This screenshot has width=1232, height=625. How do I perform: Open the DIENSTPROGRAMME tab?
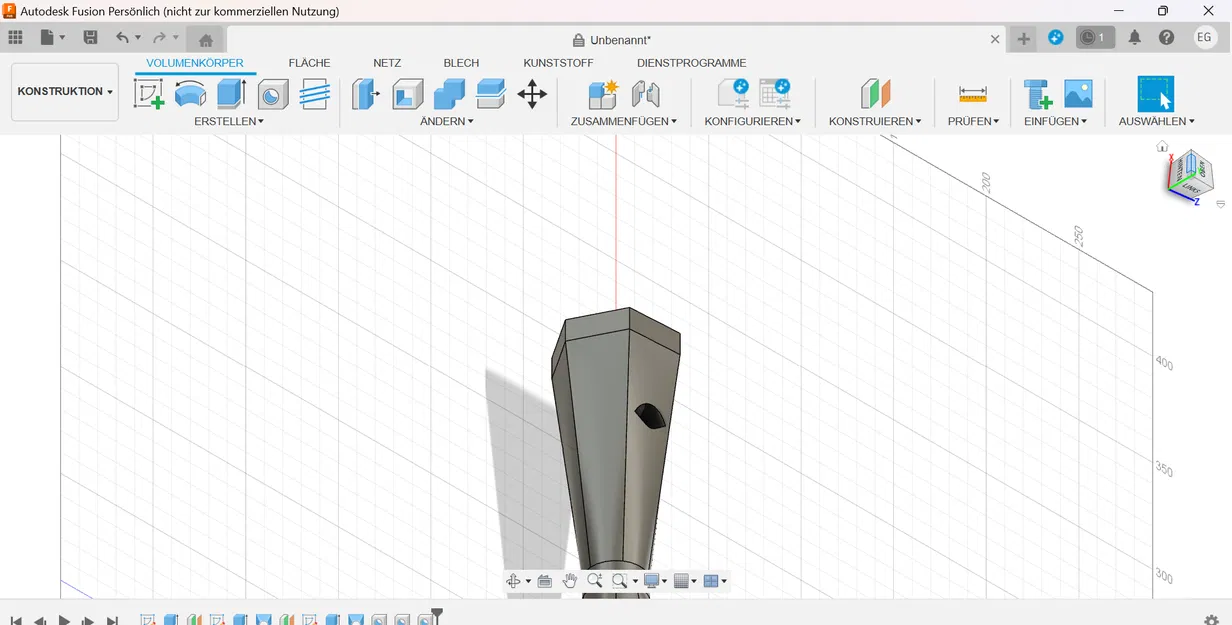point(692,63)
